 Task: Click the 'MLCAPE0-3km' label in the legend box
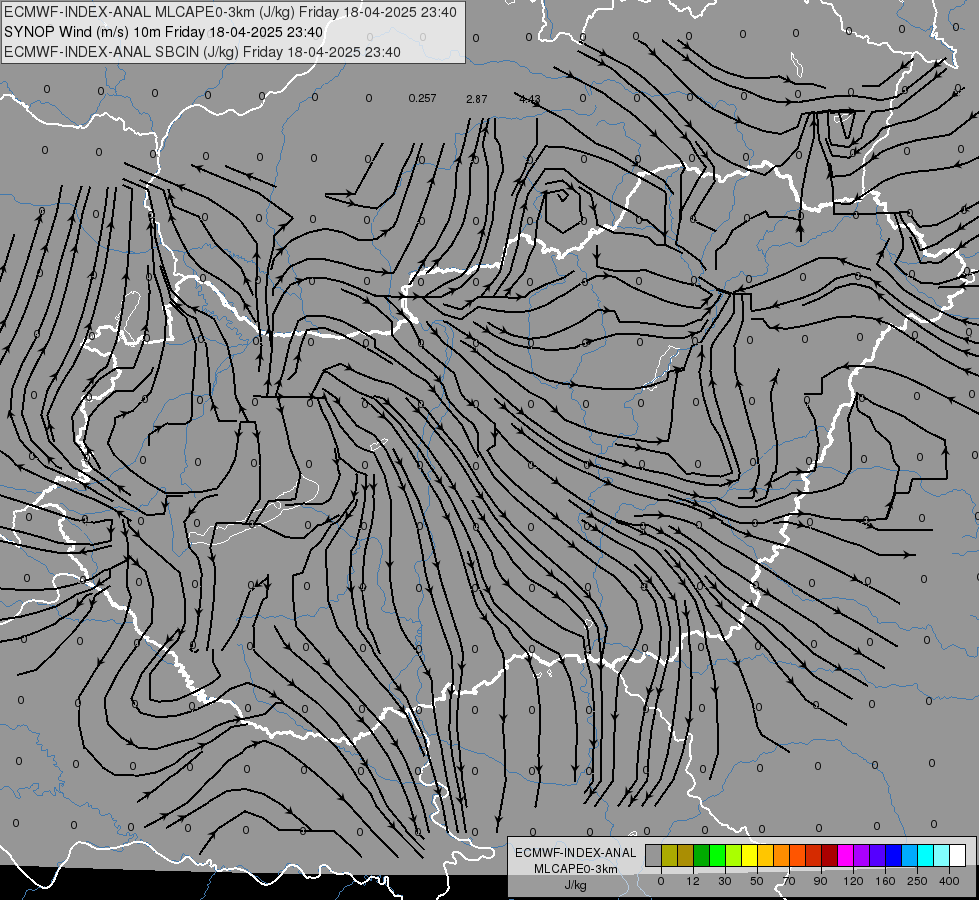click(576, 869)
